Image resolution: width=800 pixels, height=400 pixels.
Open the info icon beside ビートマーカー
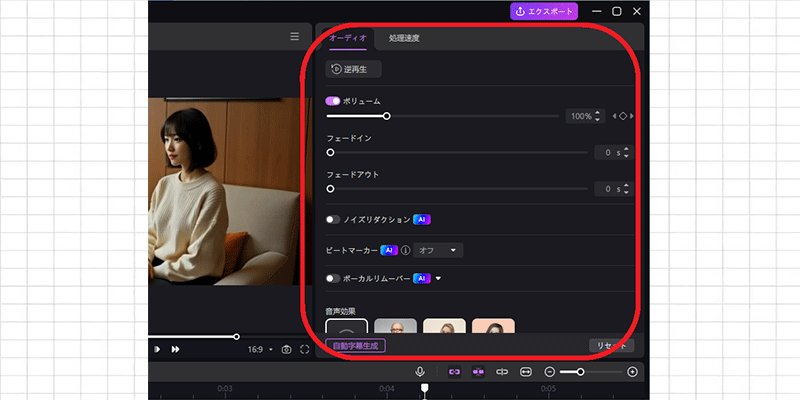406,251
